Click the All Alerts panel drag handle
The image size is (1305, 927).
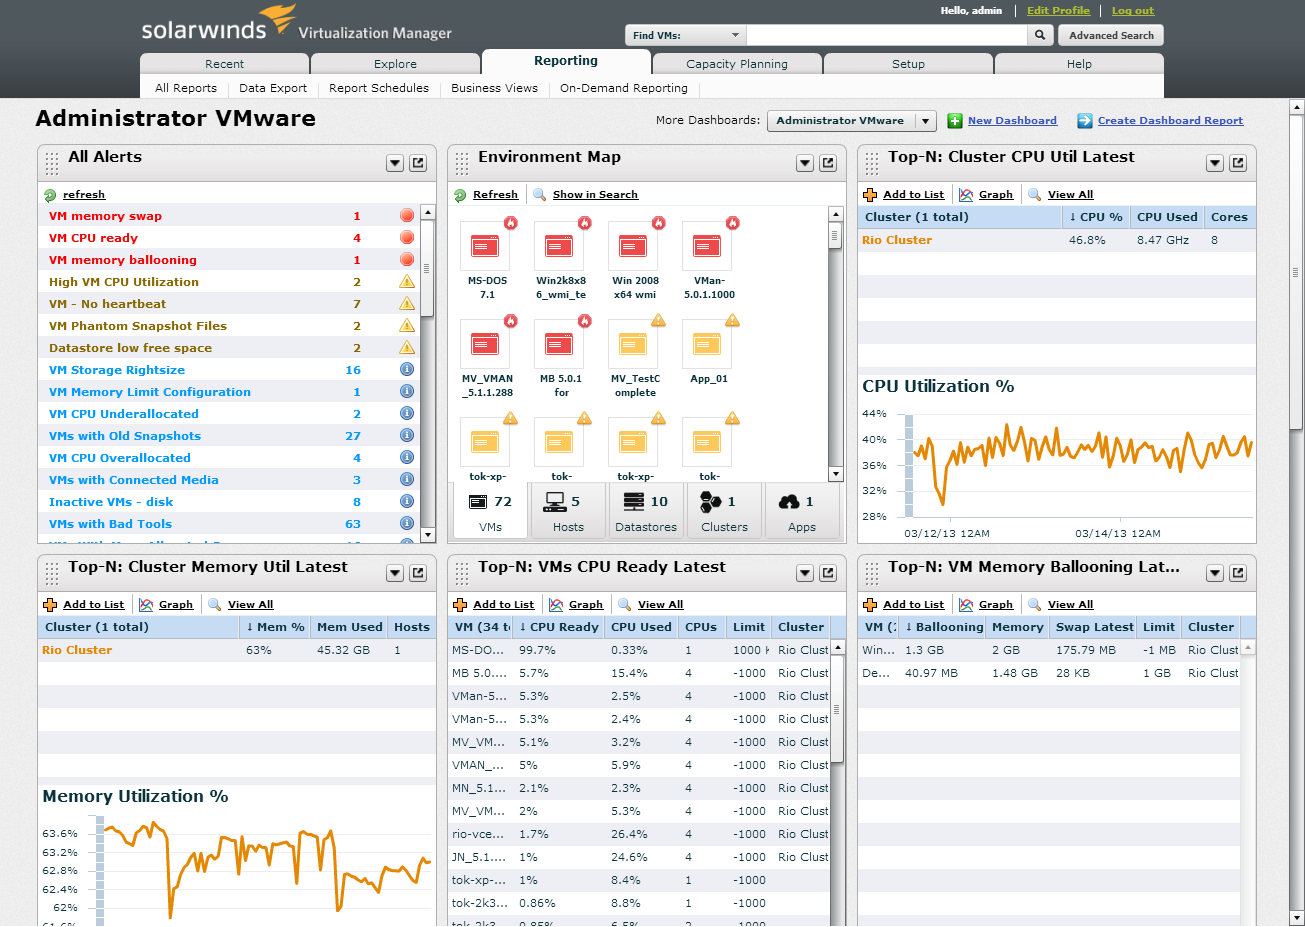click(52, 163)
